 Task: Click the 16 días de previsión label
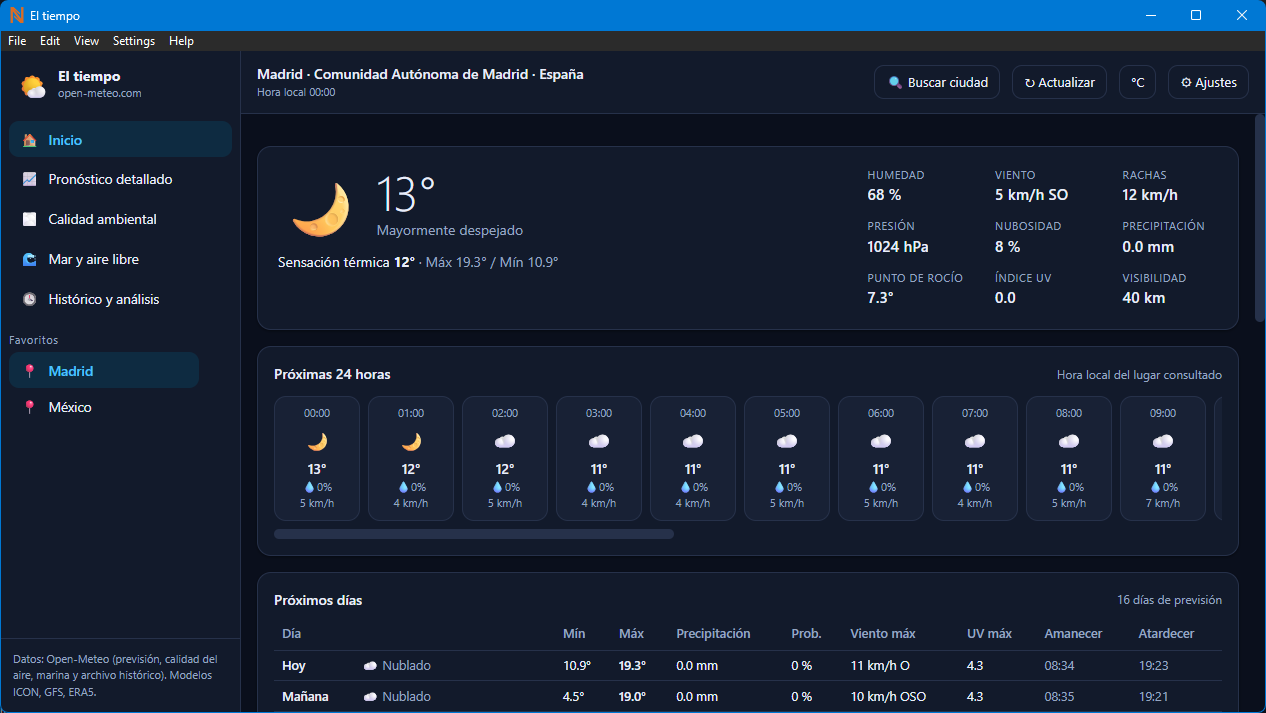(1169, 600)
